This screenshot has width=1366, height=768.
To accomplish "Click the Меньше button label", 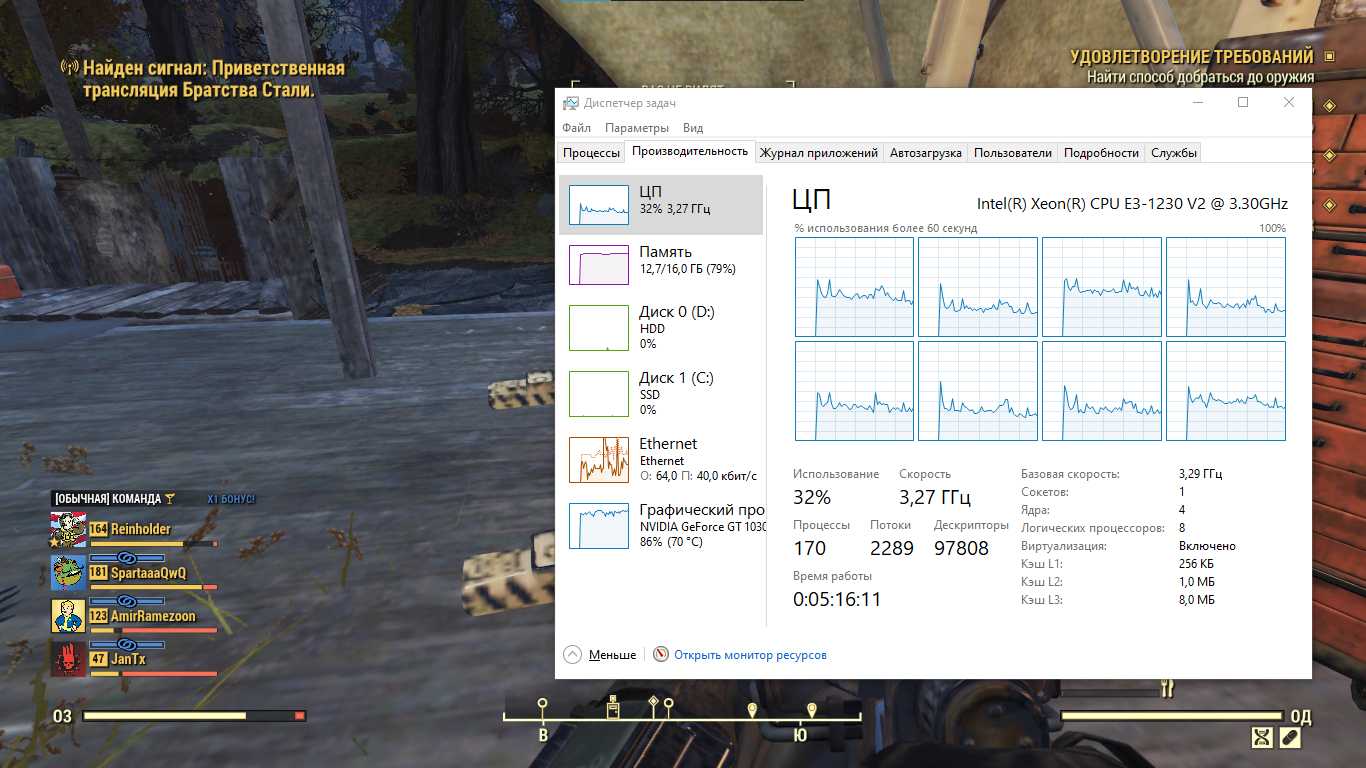I will point(612,655).
